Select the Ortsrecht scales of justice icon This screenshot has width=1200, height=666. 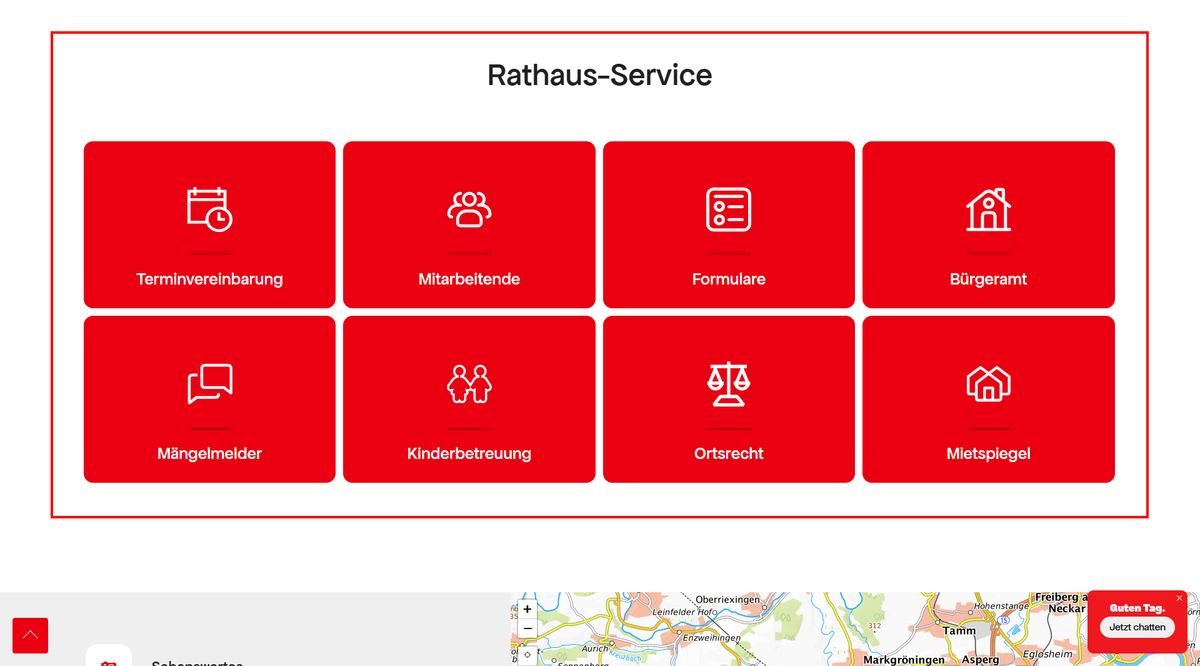(729, 384)
